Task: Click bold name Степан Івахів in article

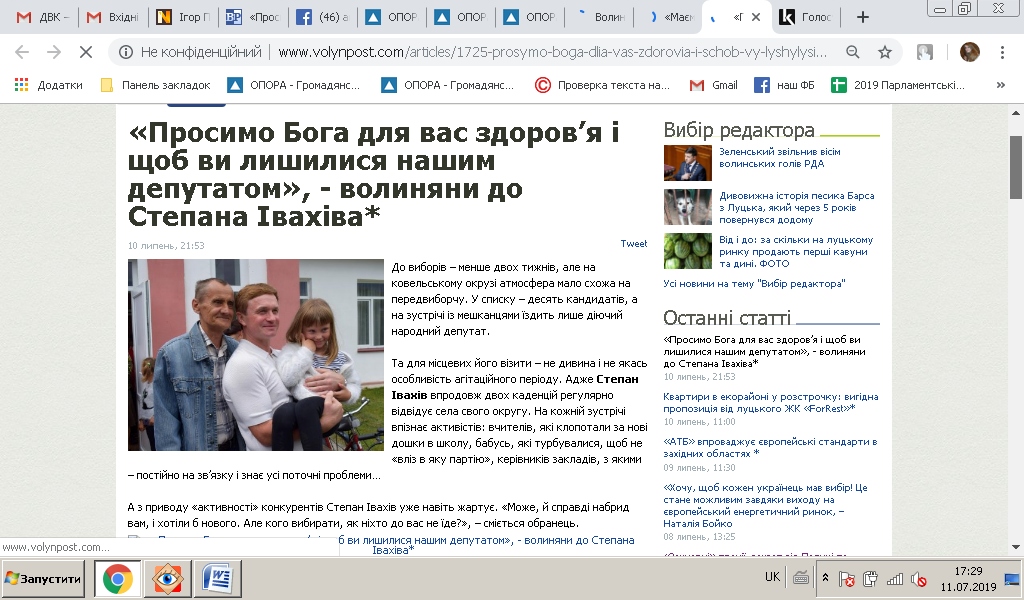Action: pos(515,387)
